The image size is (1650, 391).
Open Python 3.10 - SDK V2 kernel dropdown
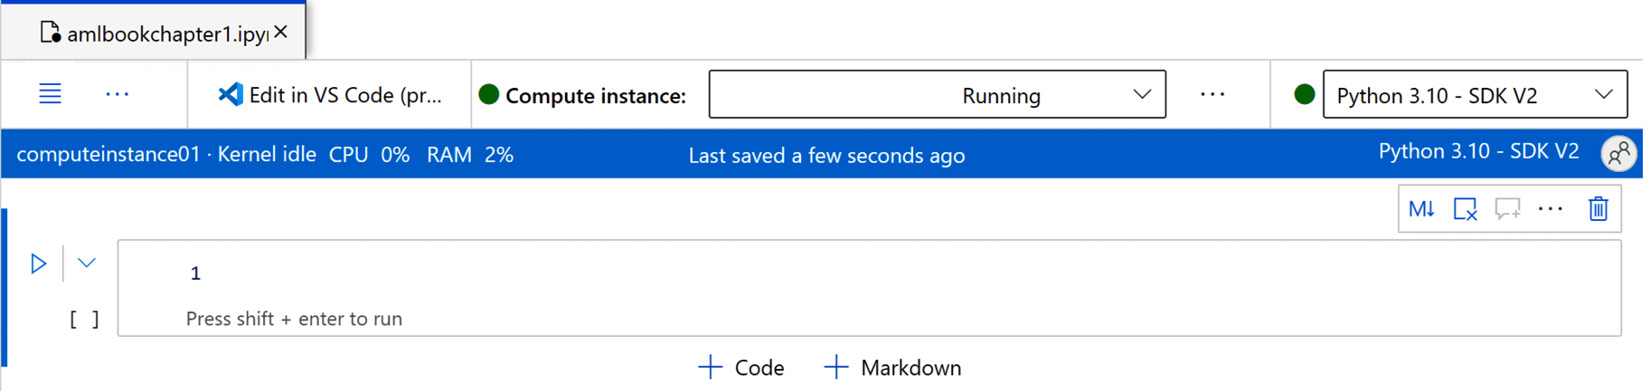pyautogui.click(x=1474, y=94)
